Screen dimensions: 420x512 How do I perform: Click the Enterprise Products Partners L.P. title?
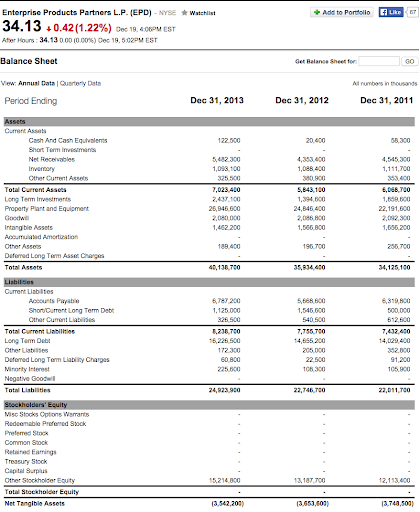(x=77, y=13)
